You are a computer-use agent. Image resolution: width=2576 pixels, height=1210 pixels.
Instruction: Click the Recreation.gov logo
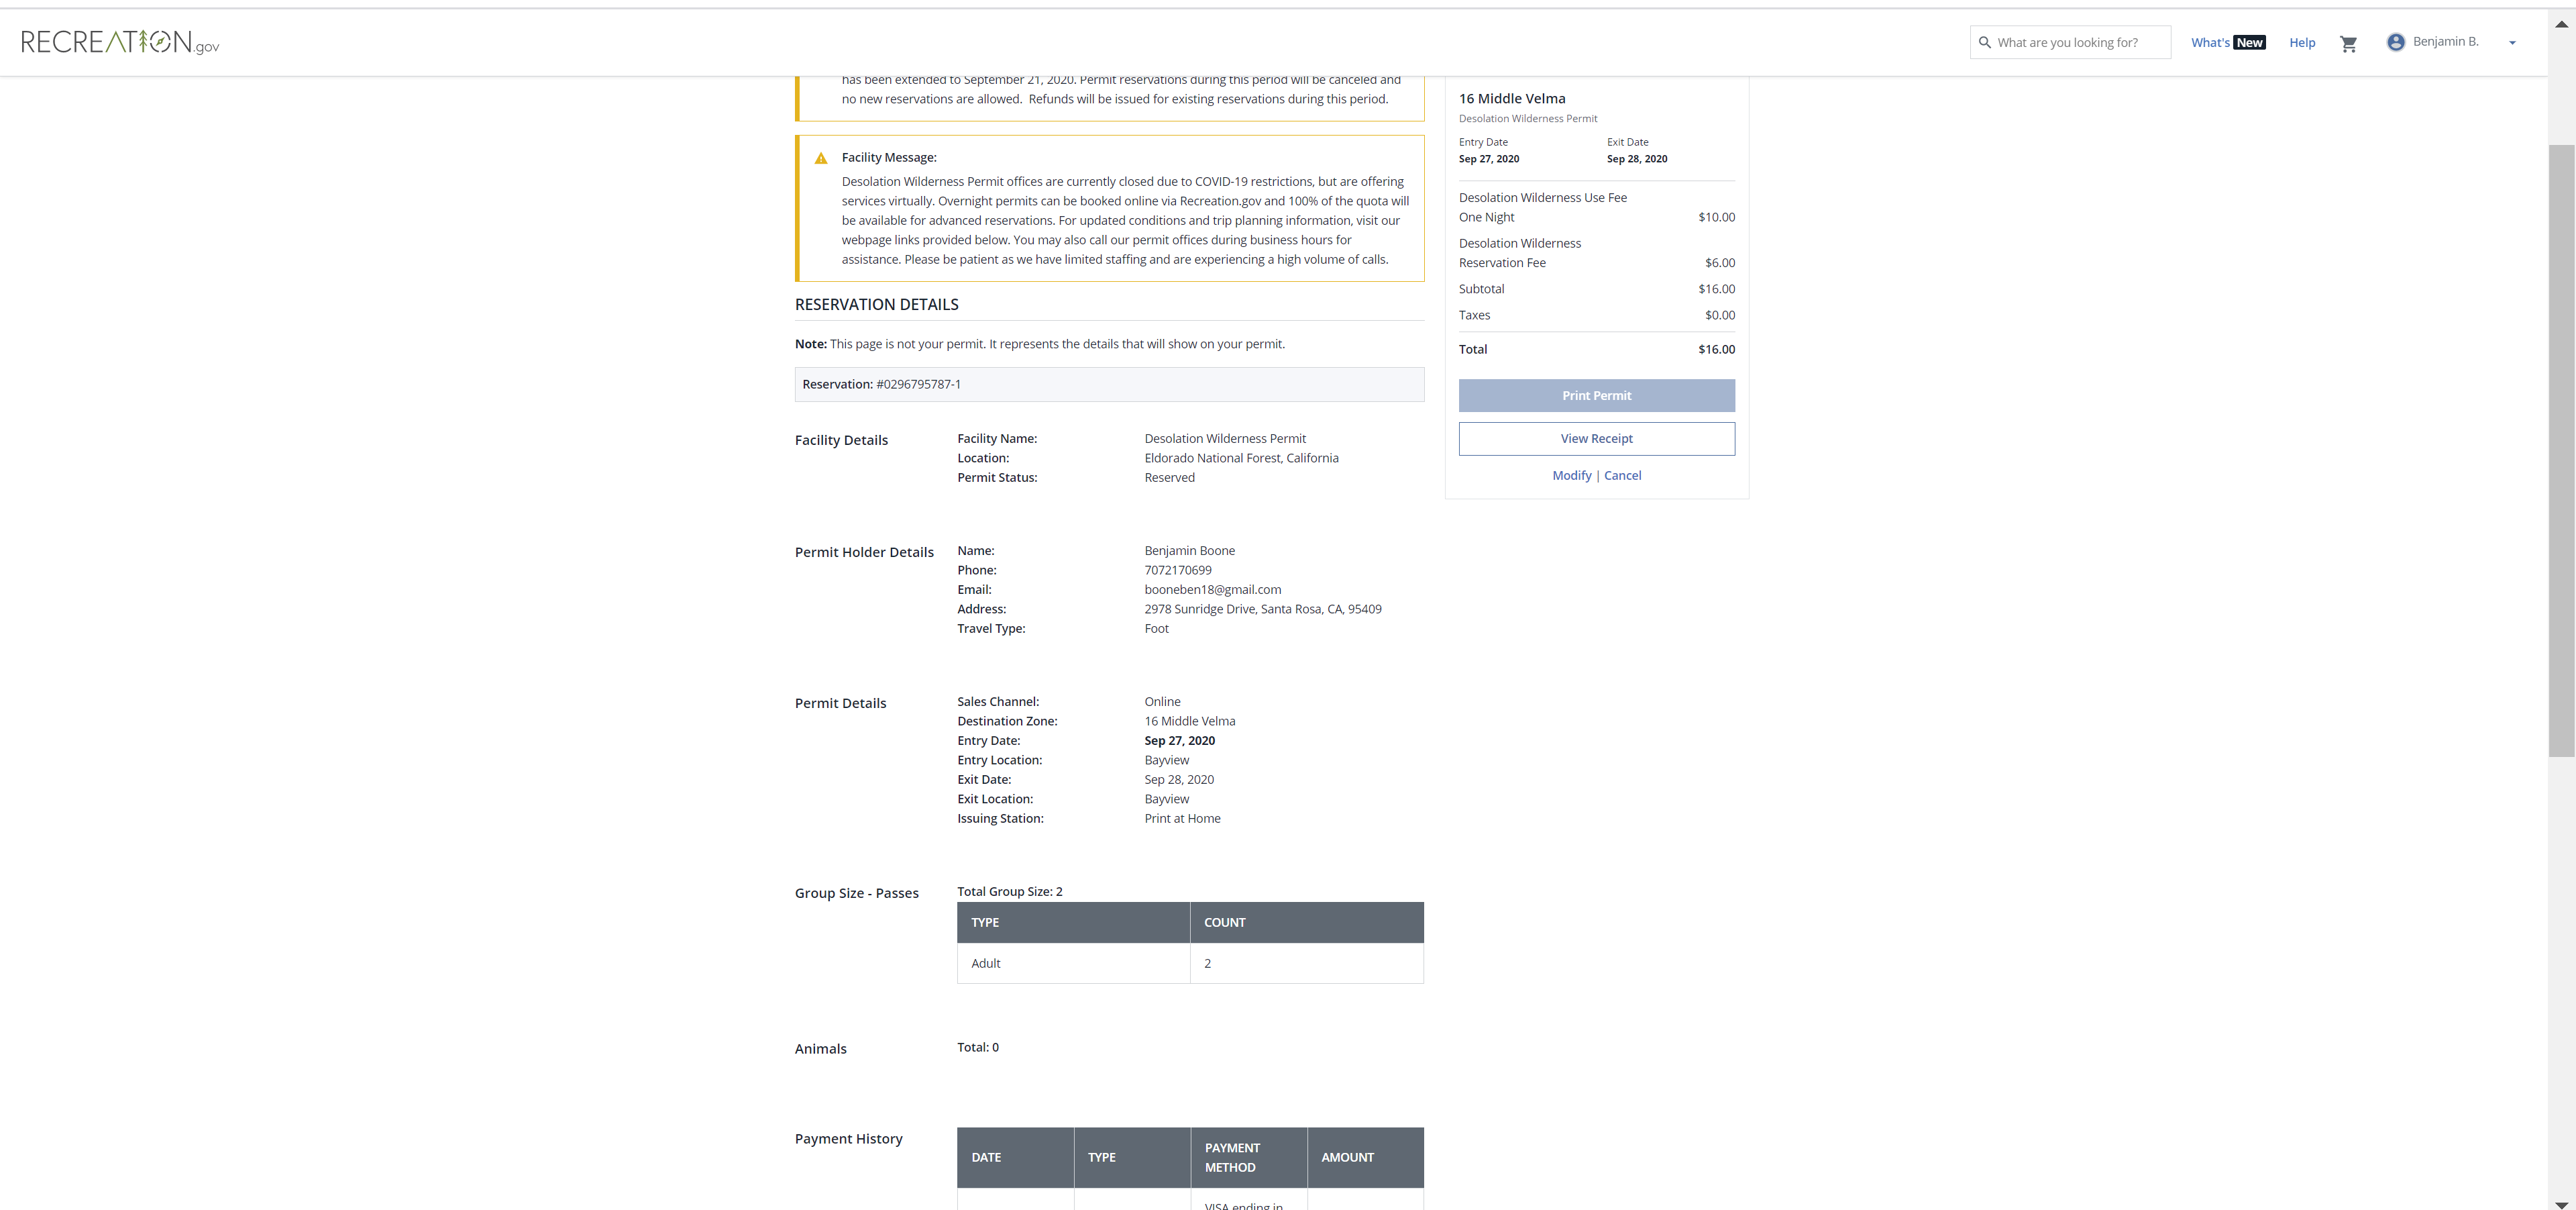[x=120, y=42]
